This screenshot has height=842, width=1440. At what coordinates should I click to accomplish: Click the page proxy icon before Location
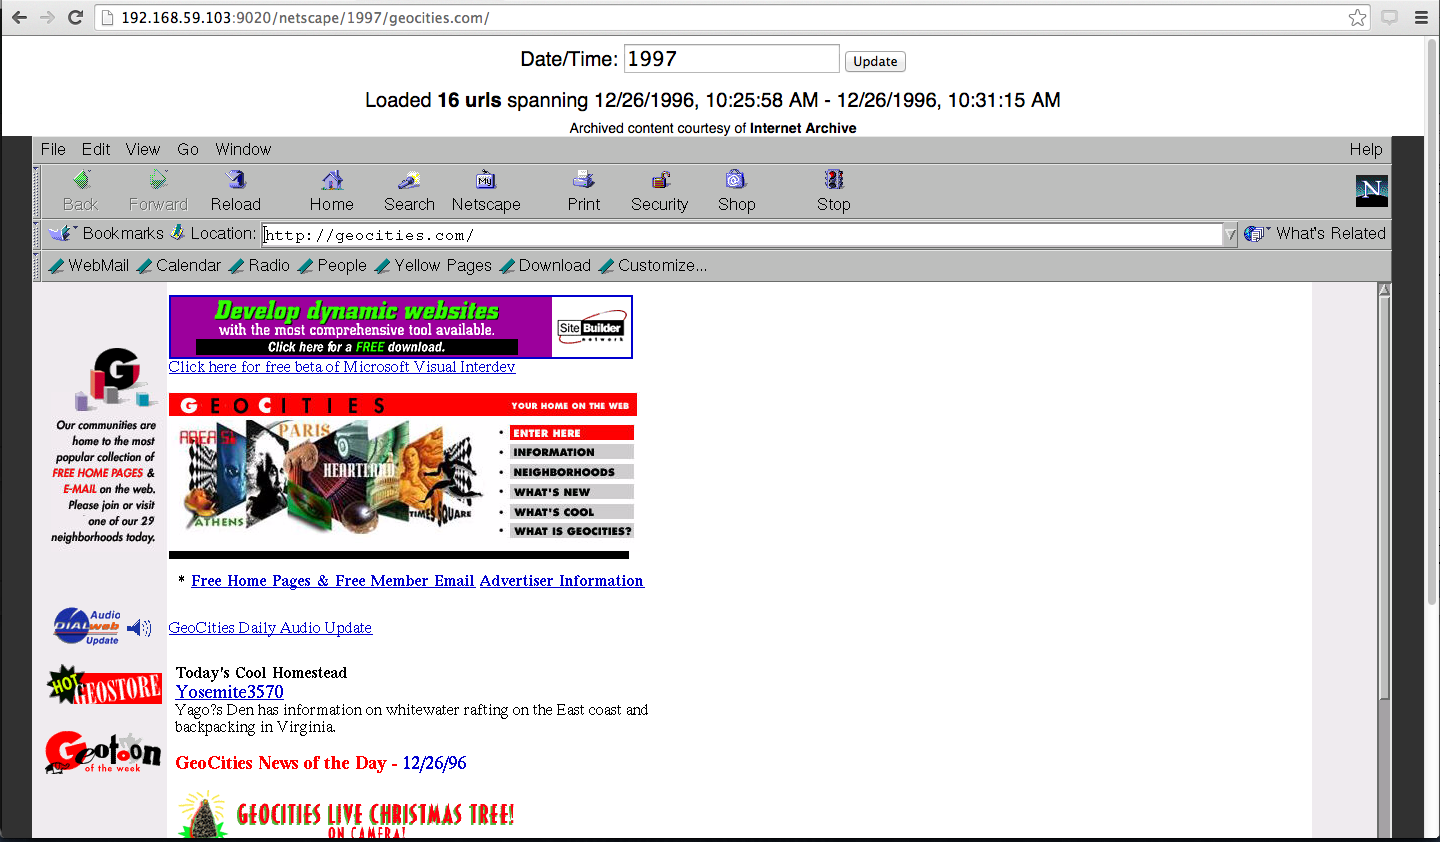[x=177, y=233]
